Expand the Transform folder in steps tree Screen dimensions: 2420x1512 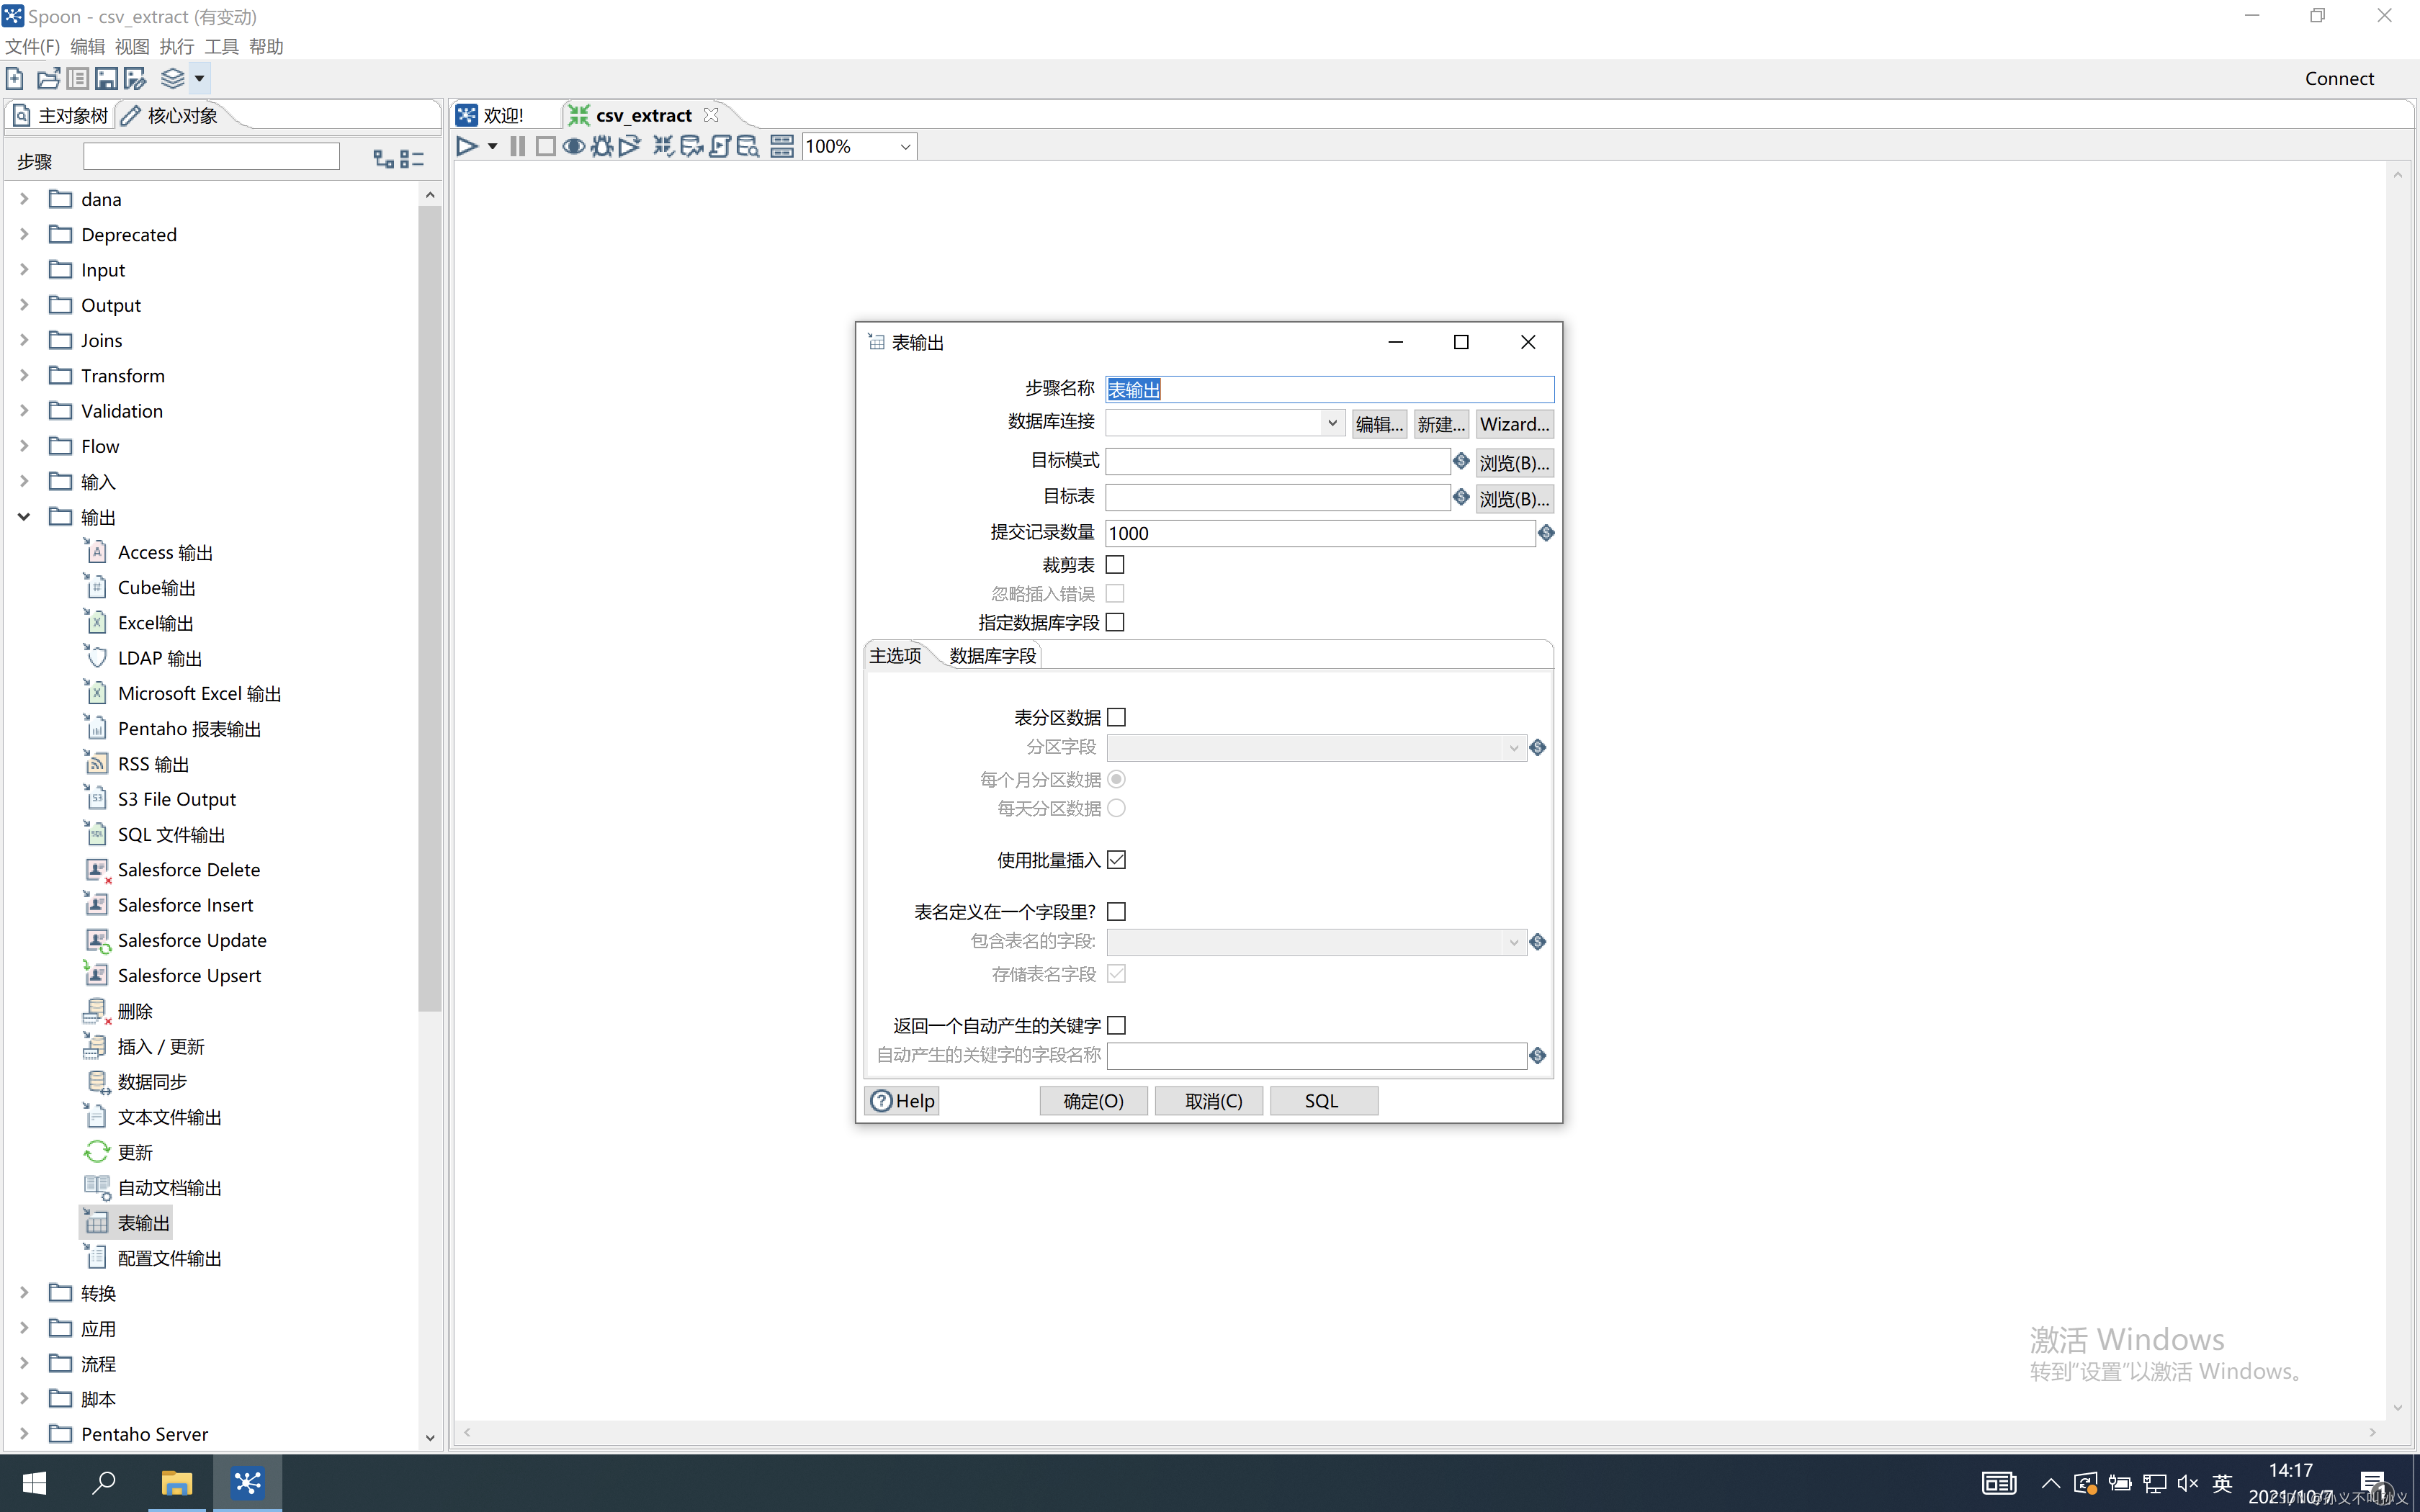[24, 375]
